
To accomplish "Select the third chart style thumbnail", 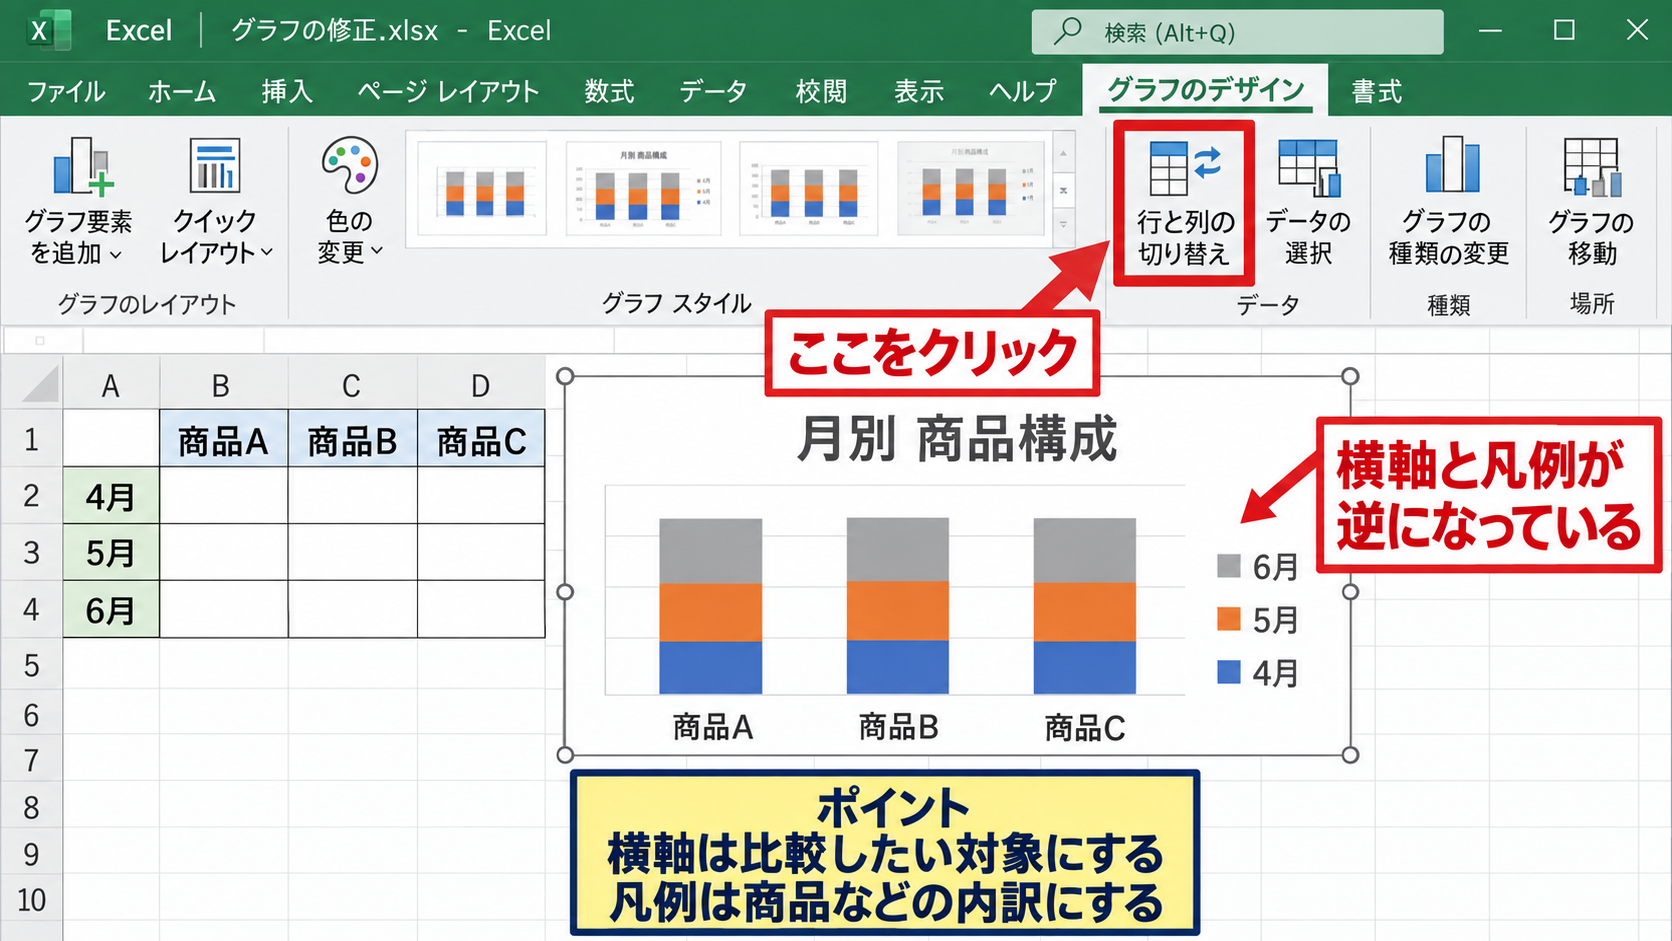I will [808, 189].
